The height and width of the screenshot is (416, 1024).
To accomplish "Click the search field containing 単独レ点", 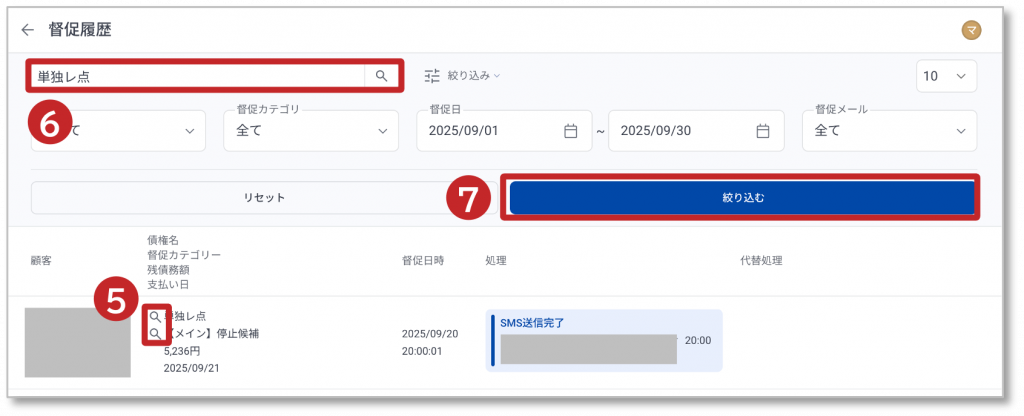I will point(196,75).
